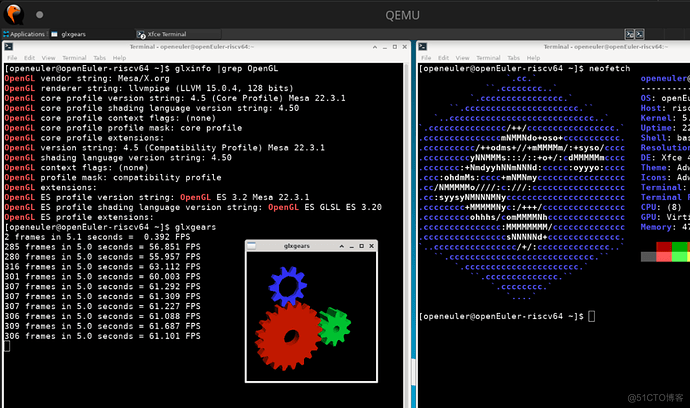The height and width of the screenshot is (408, 690).
Task: Open Edit menu in left terminal
Action: (x=30, y=57)
